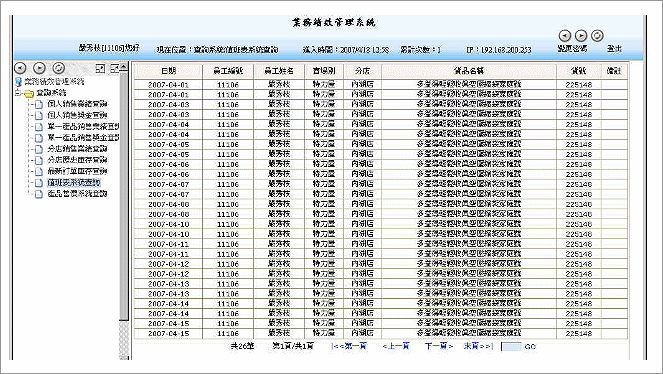This screenshot has height=374, width=663.
Task: Click the collapse-all icon above the tree
Action: click(115, 68)
